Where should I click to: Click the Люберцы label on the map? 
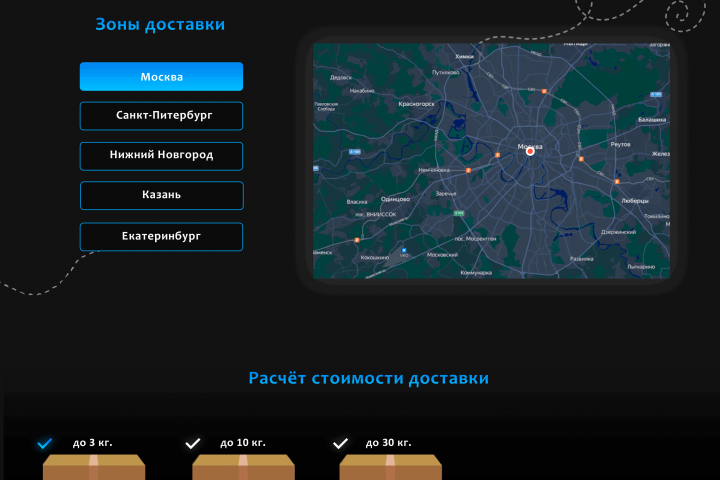coord(635,201)
